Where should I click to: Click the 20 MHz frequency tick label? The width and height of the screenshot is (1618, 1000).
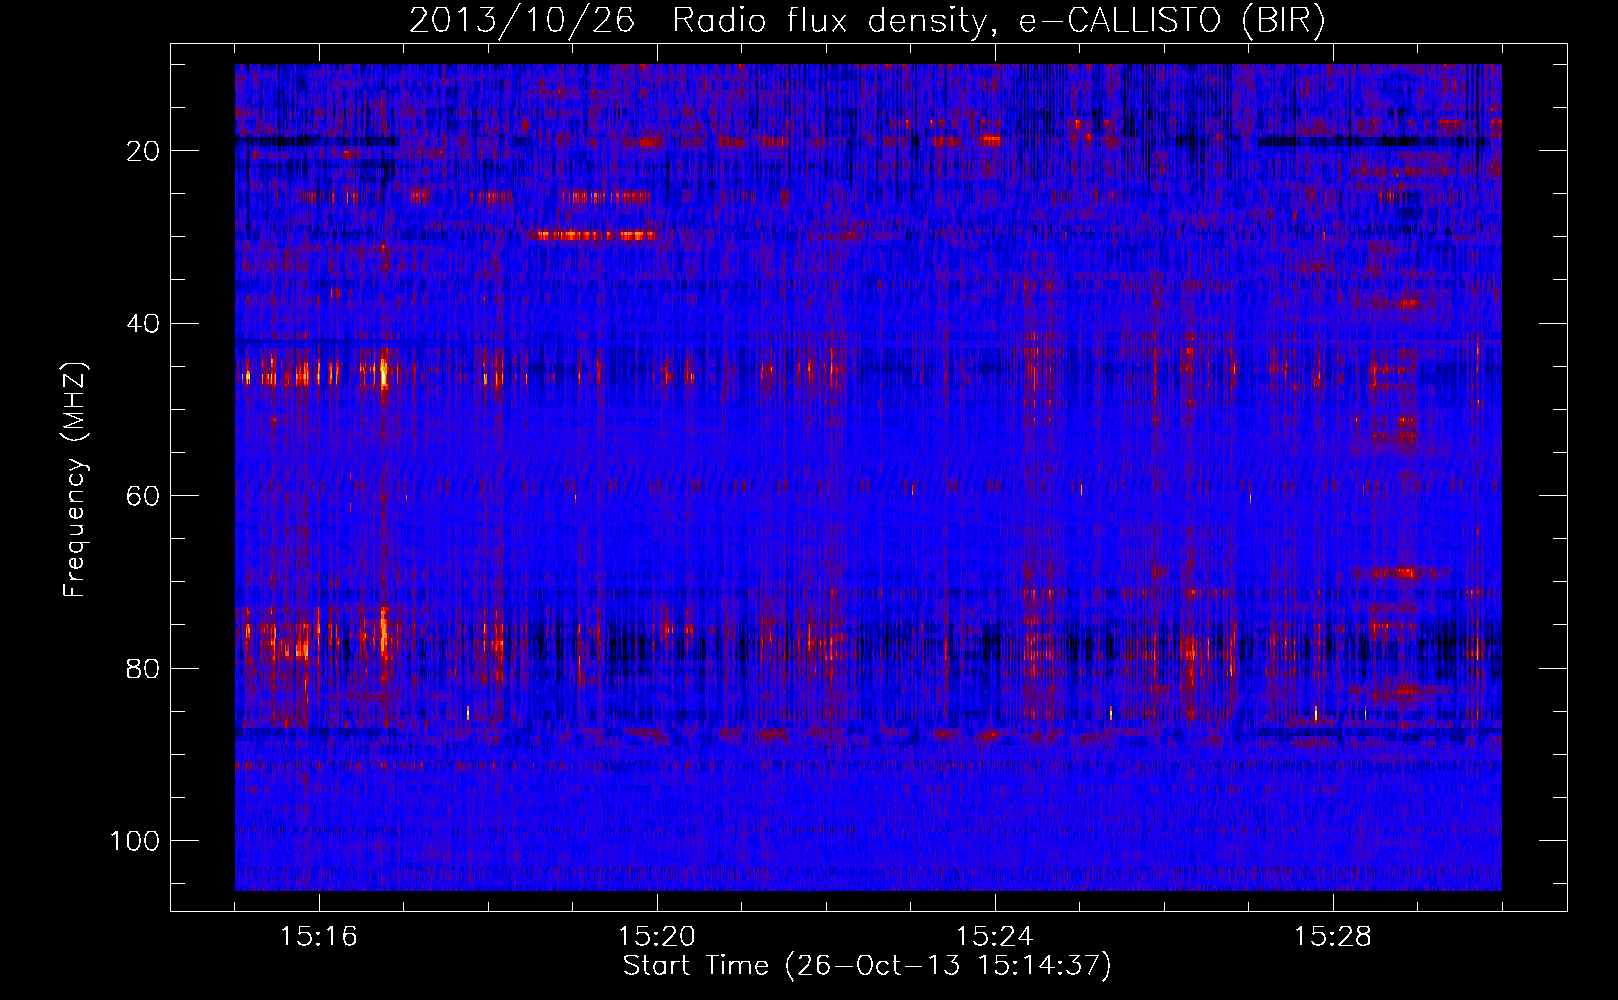click(144, 151)
